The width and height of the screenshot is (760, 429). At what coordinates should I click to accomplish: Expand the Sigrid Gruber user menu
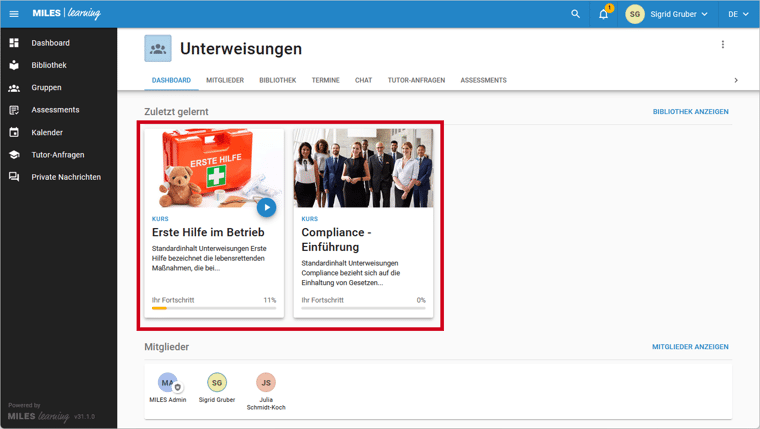668,14
